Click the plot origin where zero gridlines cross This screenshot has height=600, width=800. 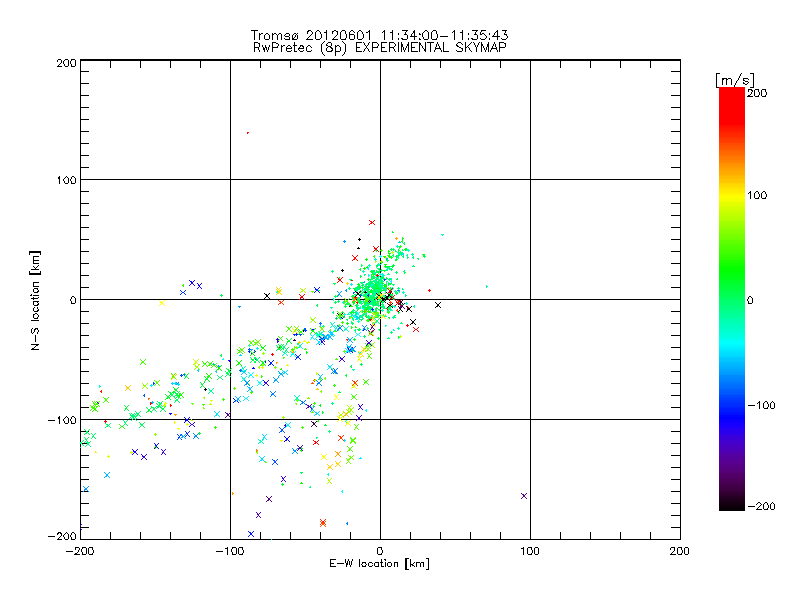point(380,299)
